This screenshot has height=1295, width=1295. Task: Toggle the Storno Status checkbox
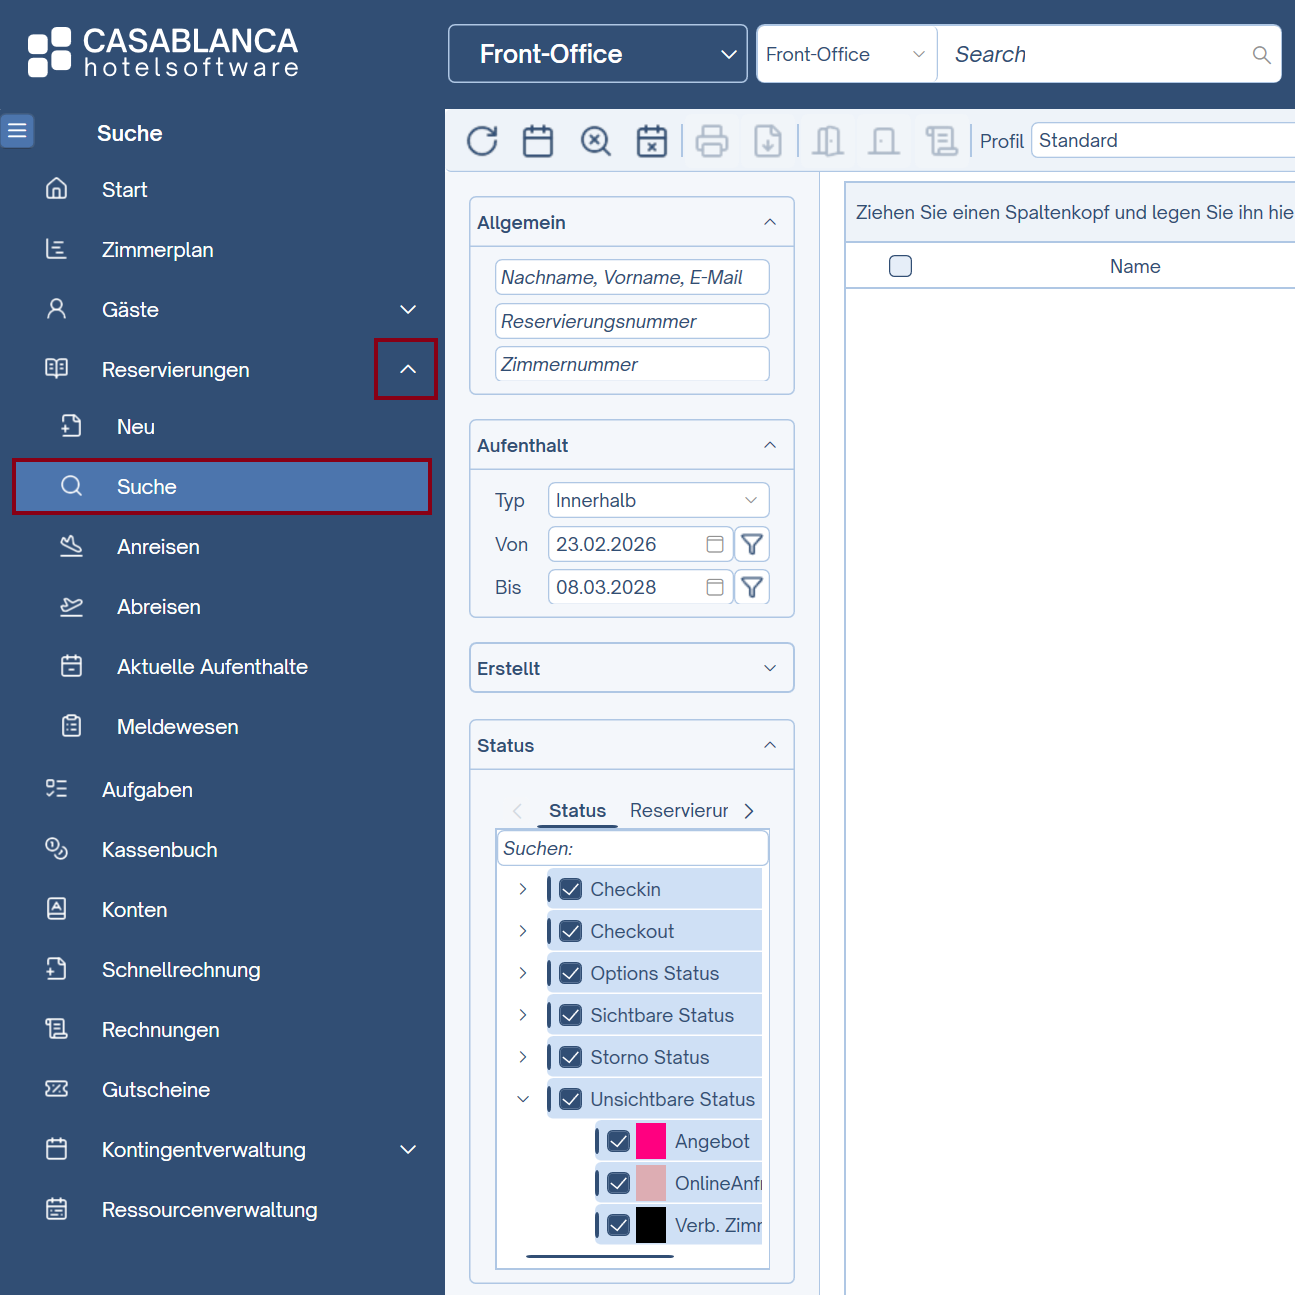(571, 1057)
